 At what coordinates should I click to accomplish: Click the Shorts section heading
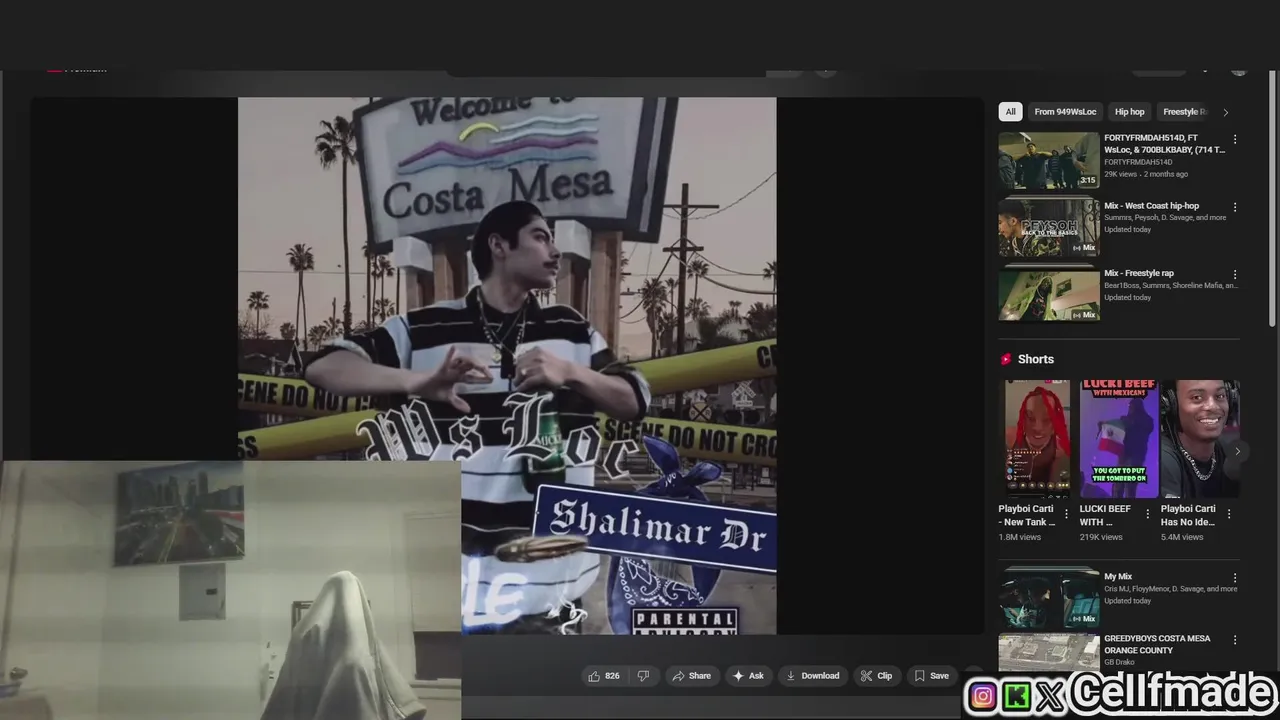(1036, 359)
